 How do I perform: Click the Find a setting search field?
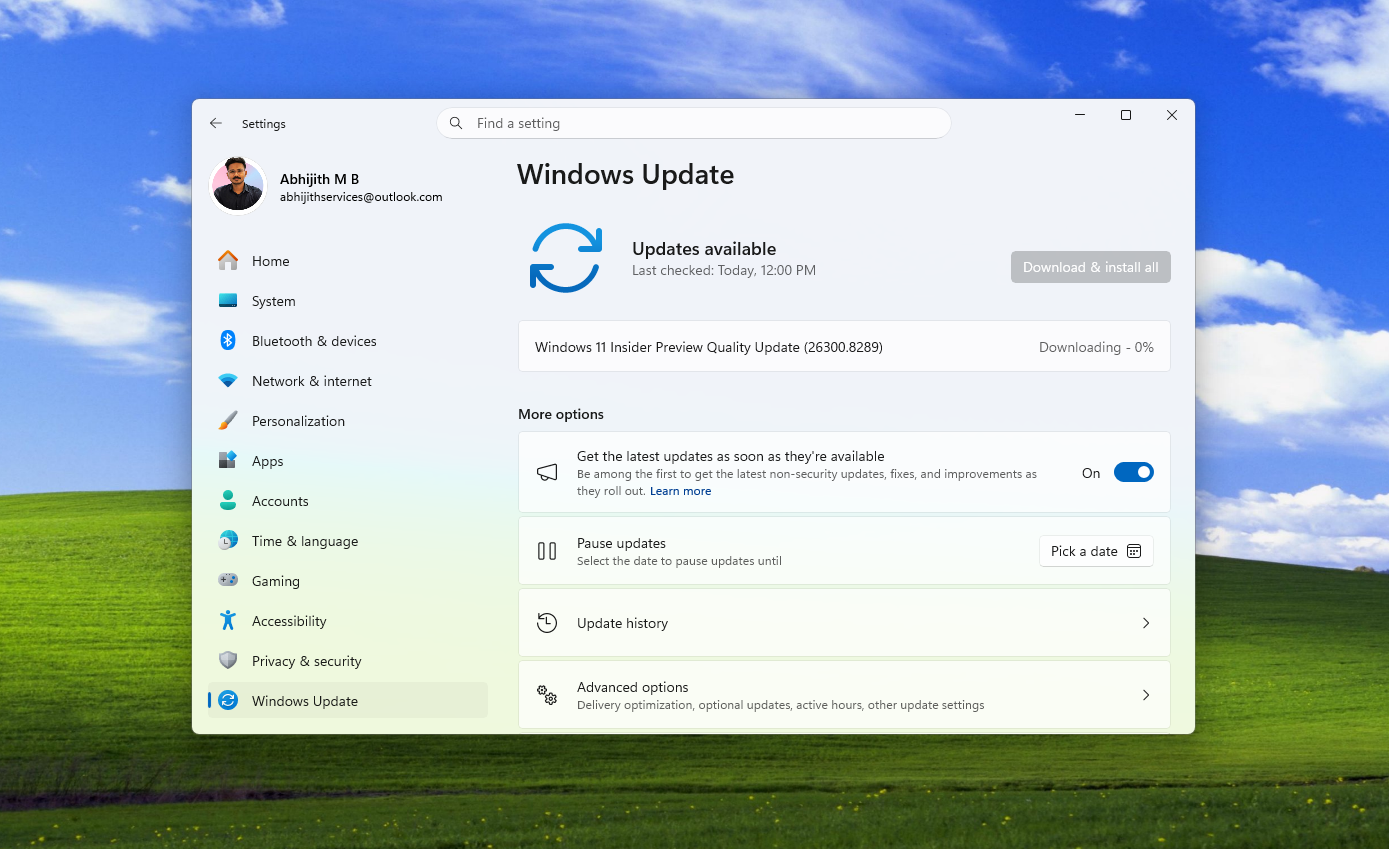[x=693, y=122]
